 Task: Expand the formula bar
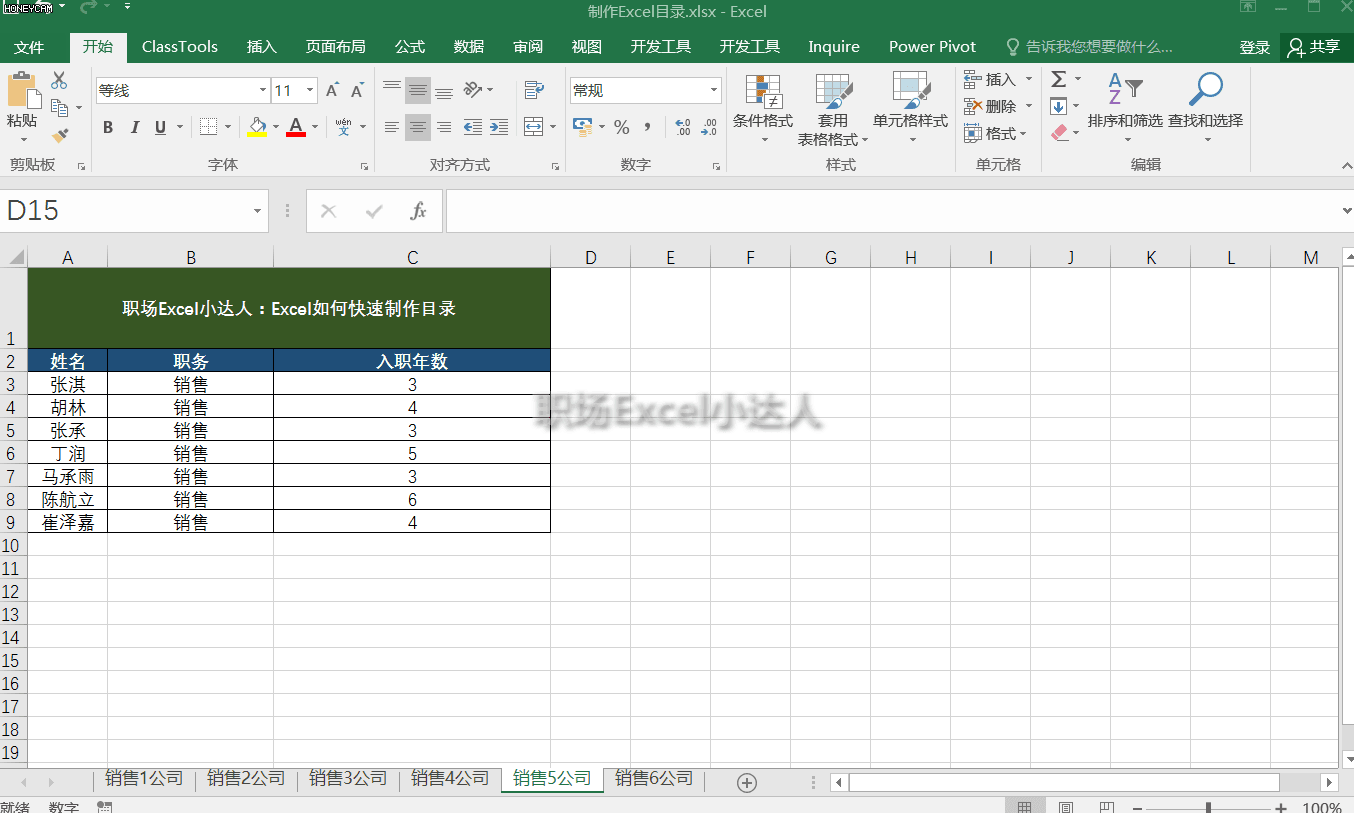(x=1346, y=211)
